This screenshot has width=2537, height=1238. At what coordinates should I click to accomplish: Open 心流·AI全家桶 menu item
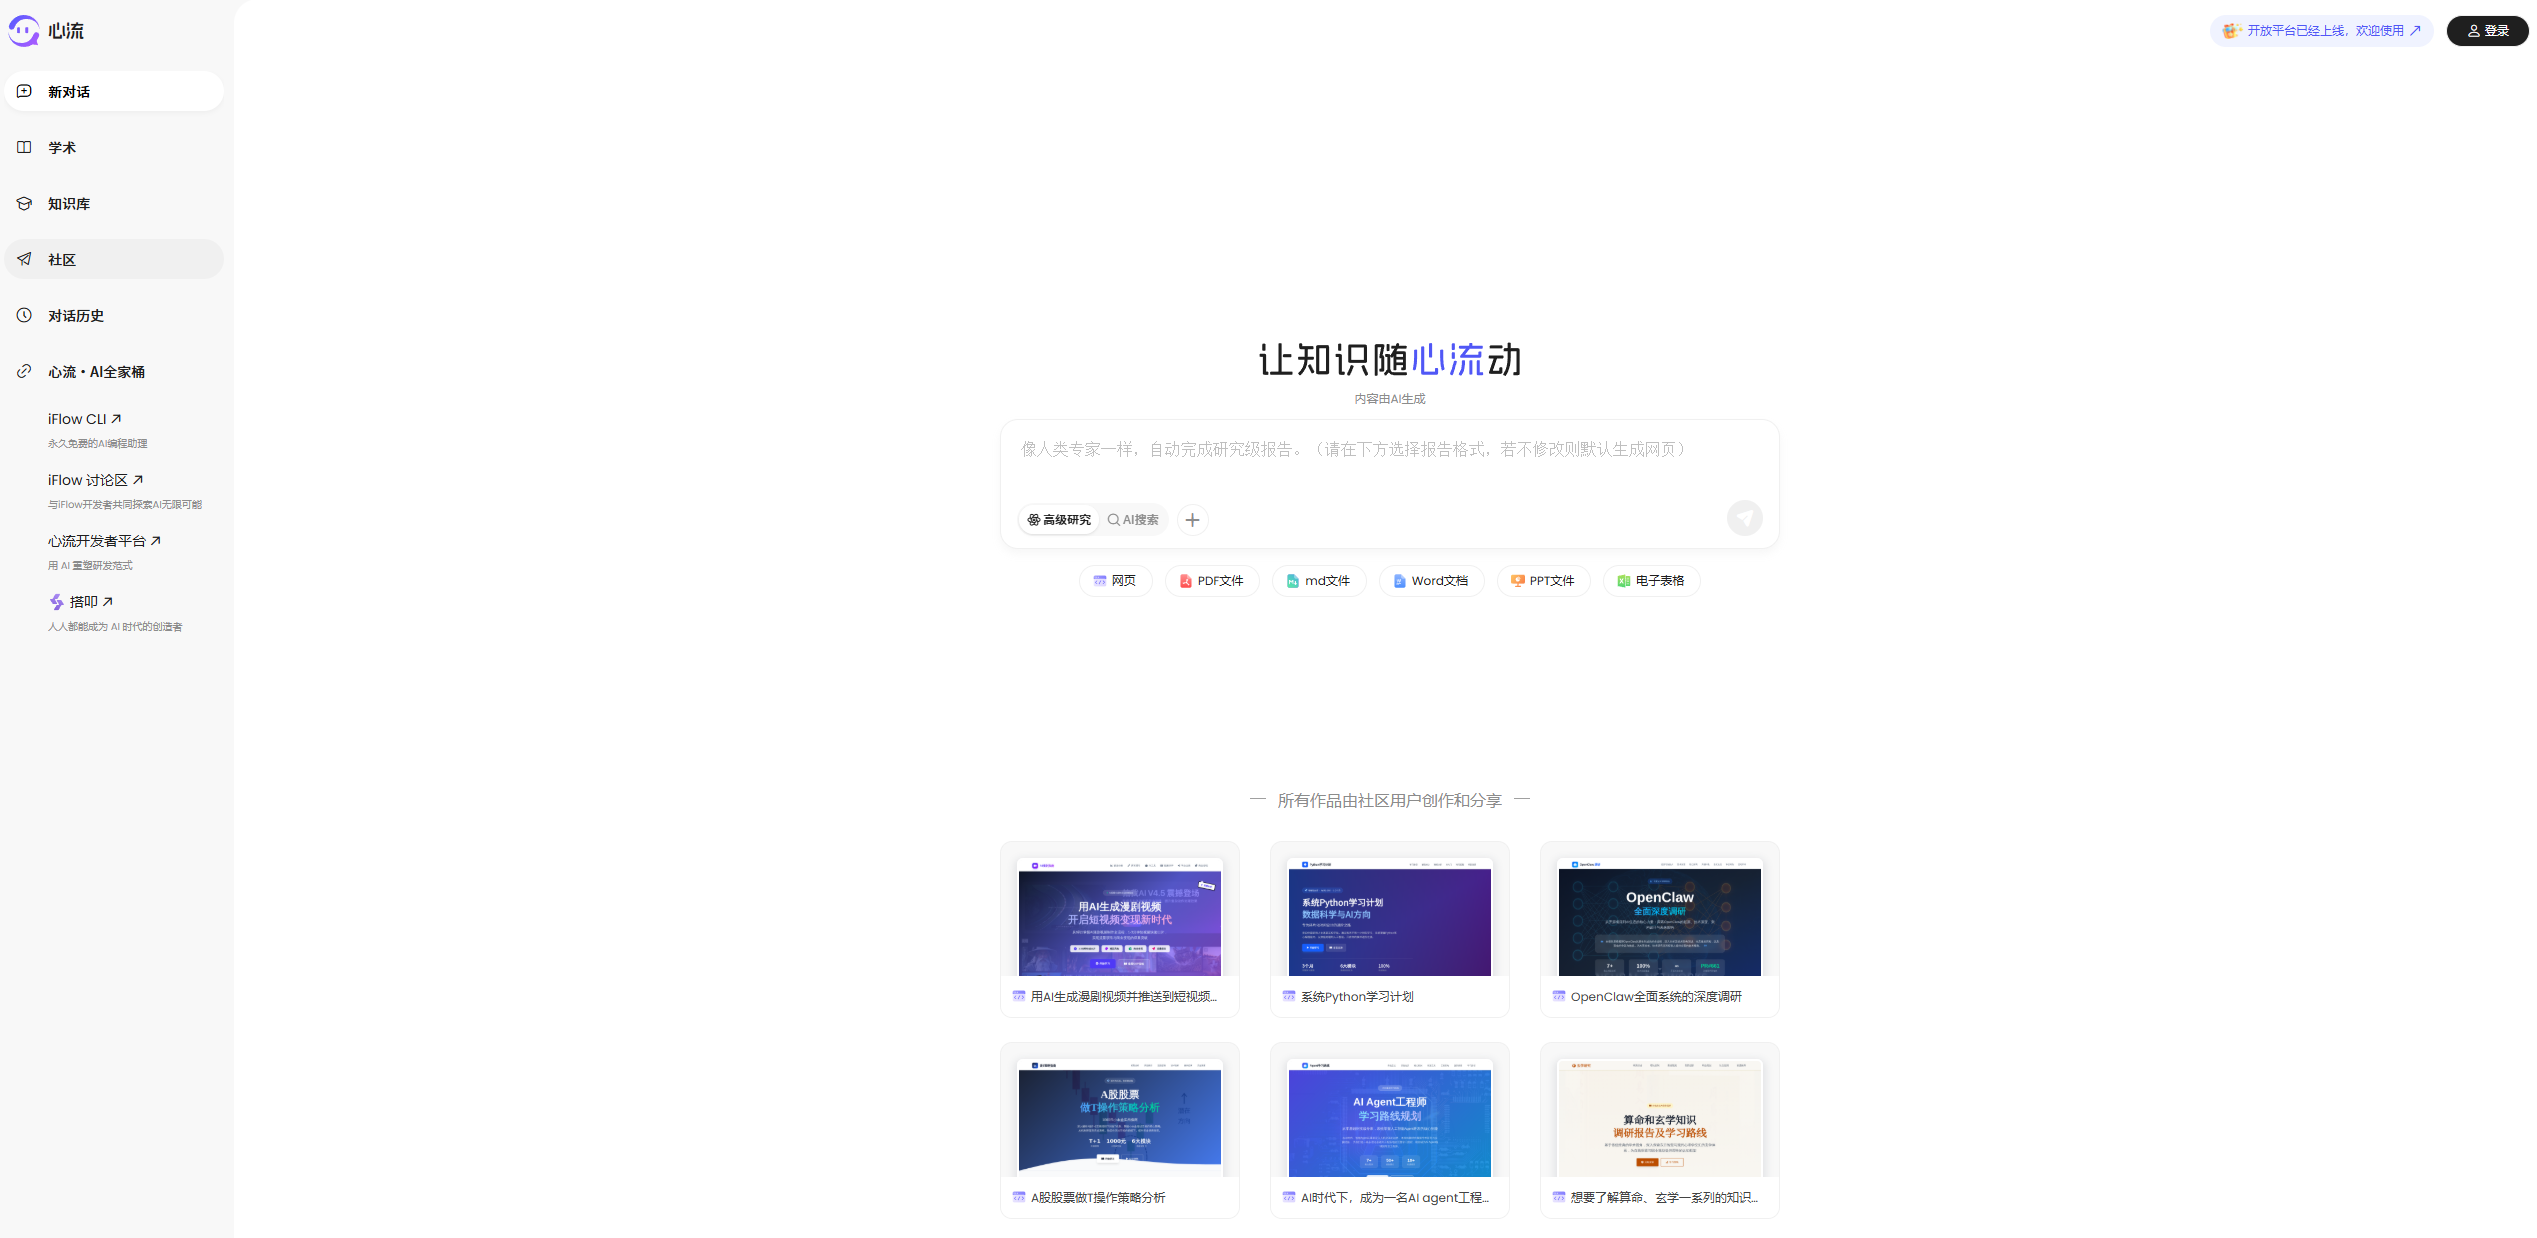[x=114, y=371]
